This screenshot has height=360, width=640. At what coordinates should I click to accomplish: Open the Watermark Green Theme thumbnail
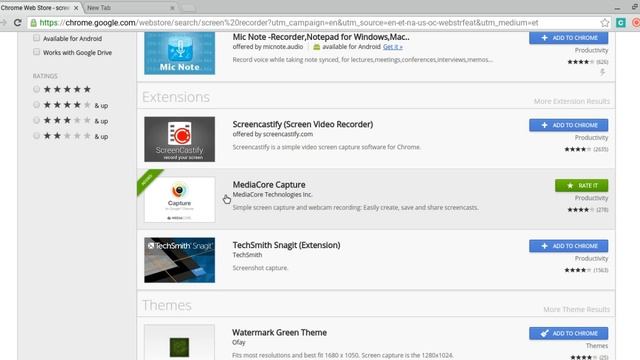point(180,343)
